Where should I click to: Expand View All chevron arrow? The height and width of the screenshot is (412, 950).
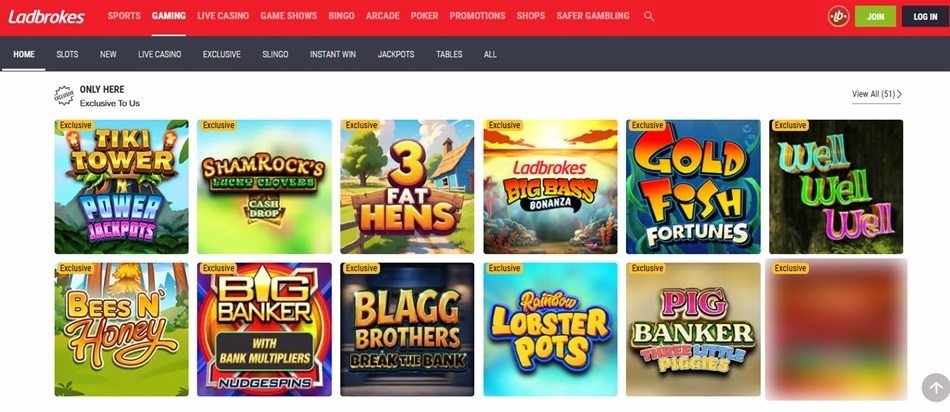[899, 94]
